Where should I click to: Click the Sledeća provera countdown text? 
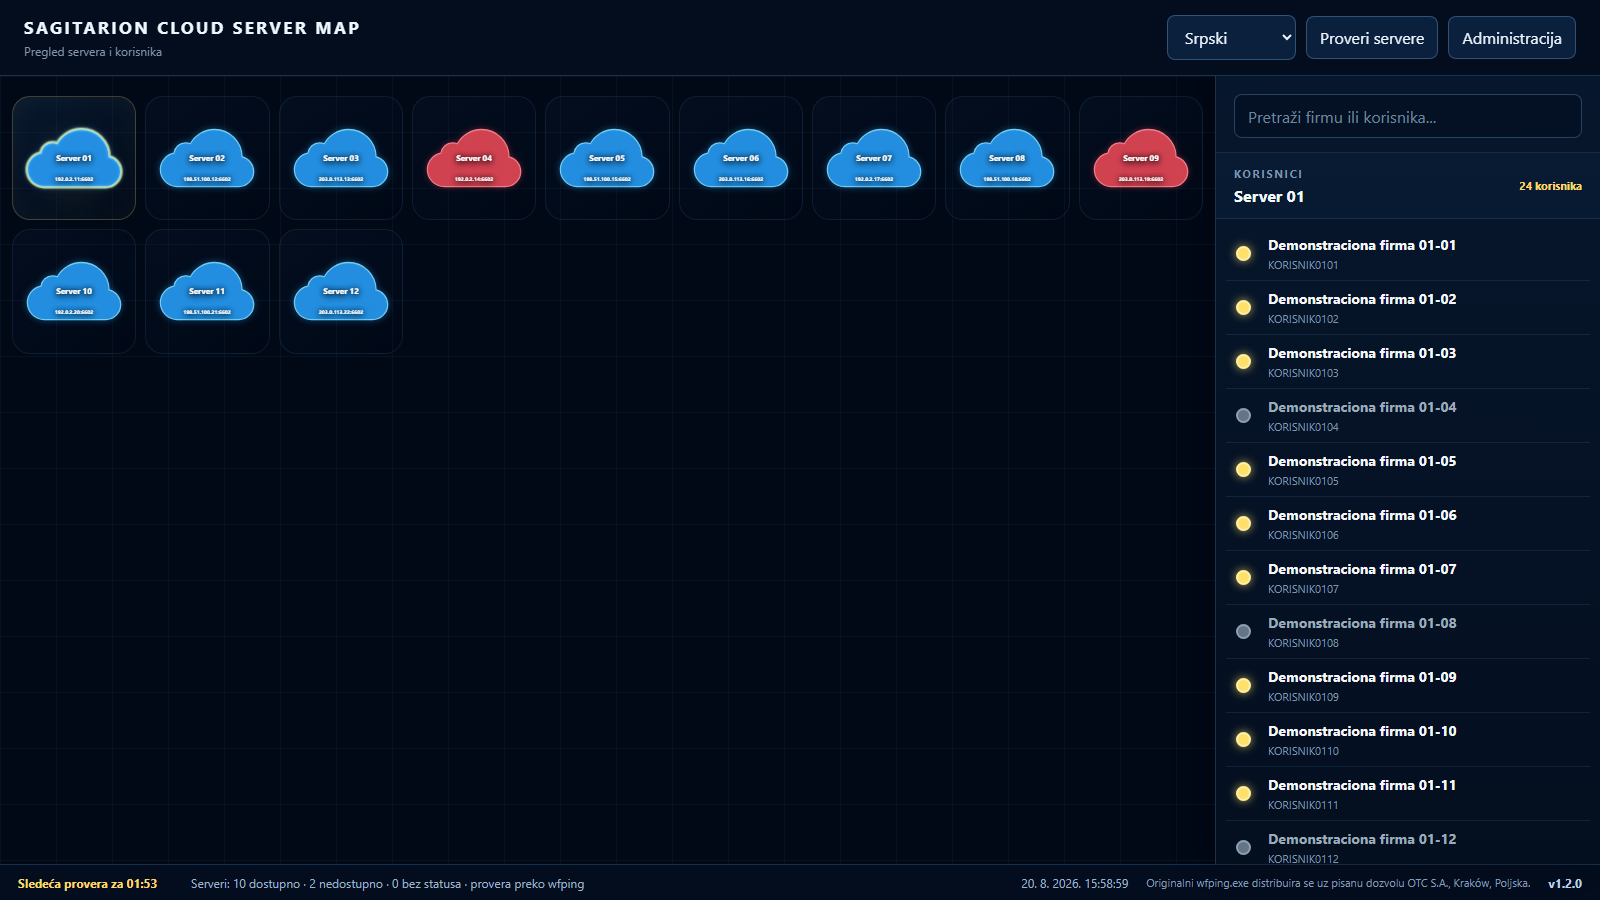[x=87, y=884]
